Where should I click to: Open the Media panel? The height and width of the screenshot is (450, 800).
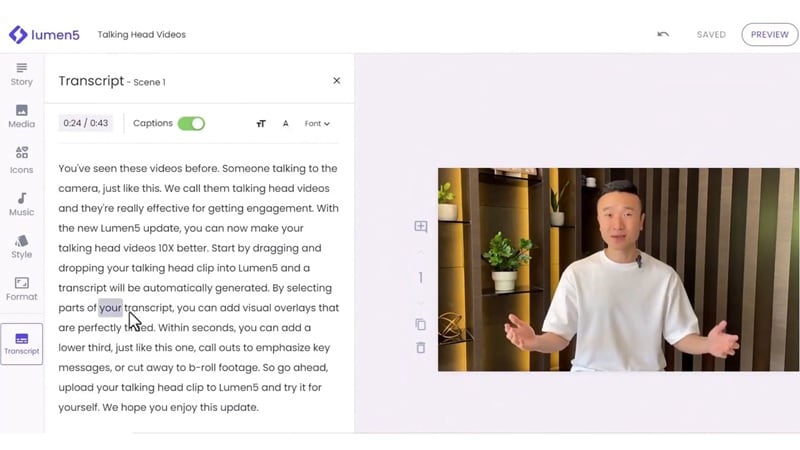[21, 116]
